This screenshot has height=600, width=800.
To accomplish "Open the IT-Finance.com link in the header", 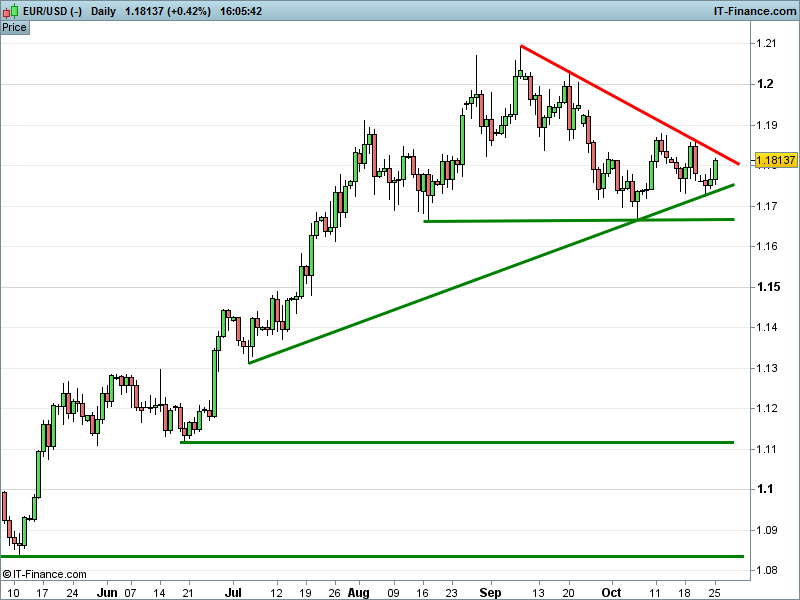I will [x=755, y=11].
